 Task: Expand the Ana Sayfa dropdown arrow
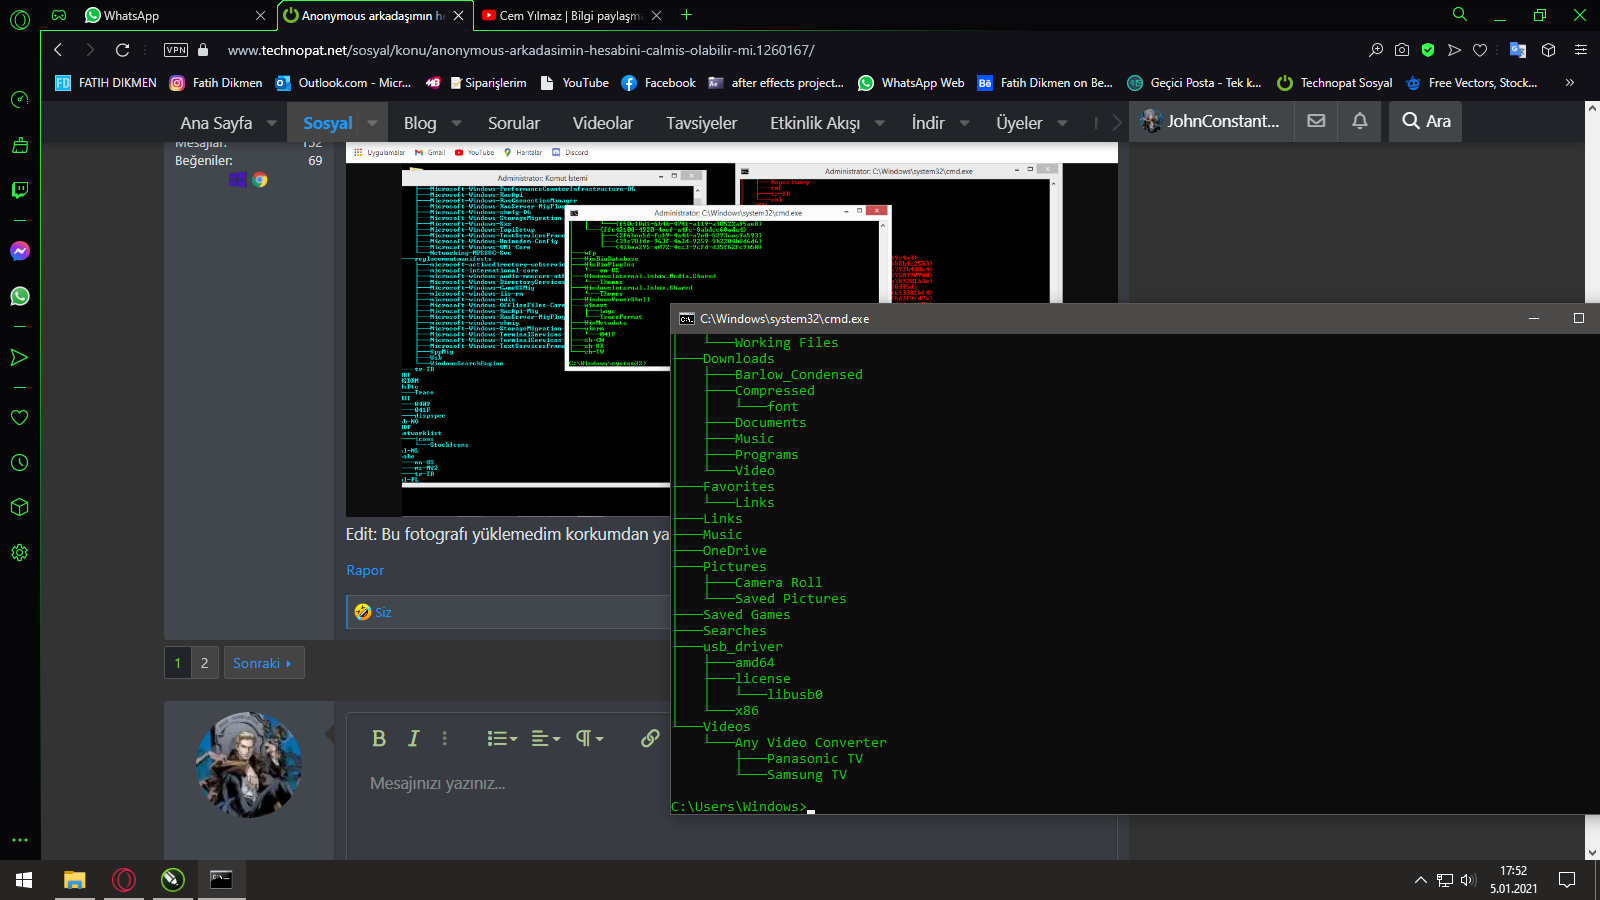[271, 123]
